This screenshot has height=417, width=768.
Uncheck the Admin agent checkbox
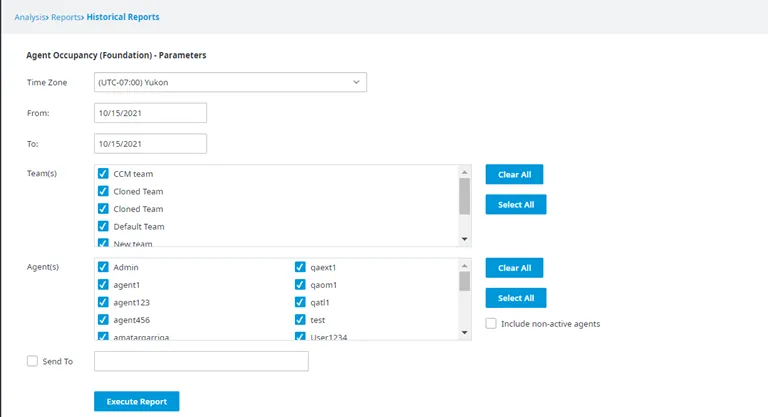103,267
